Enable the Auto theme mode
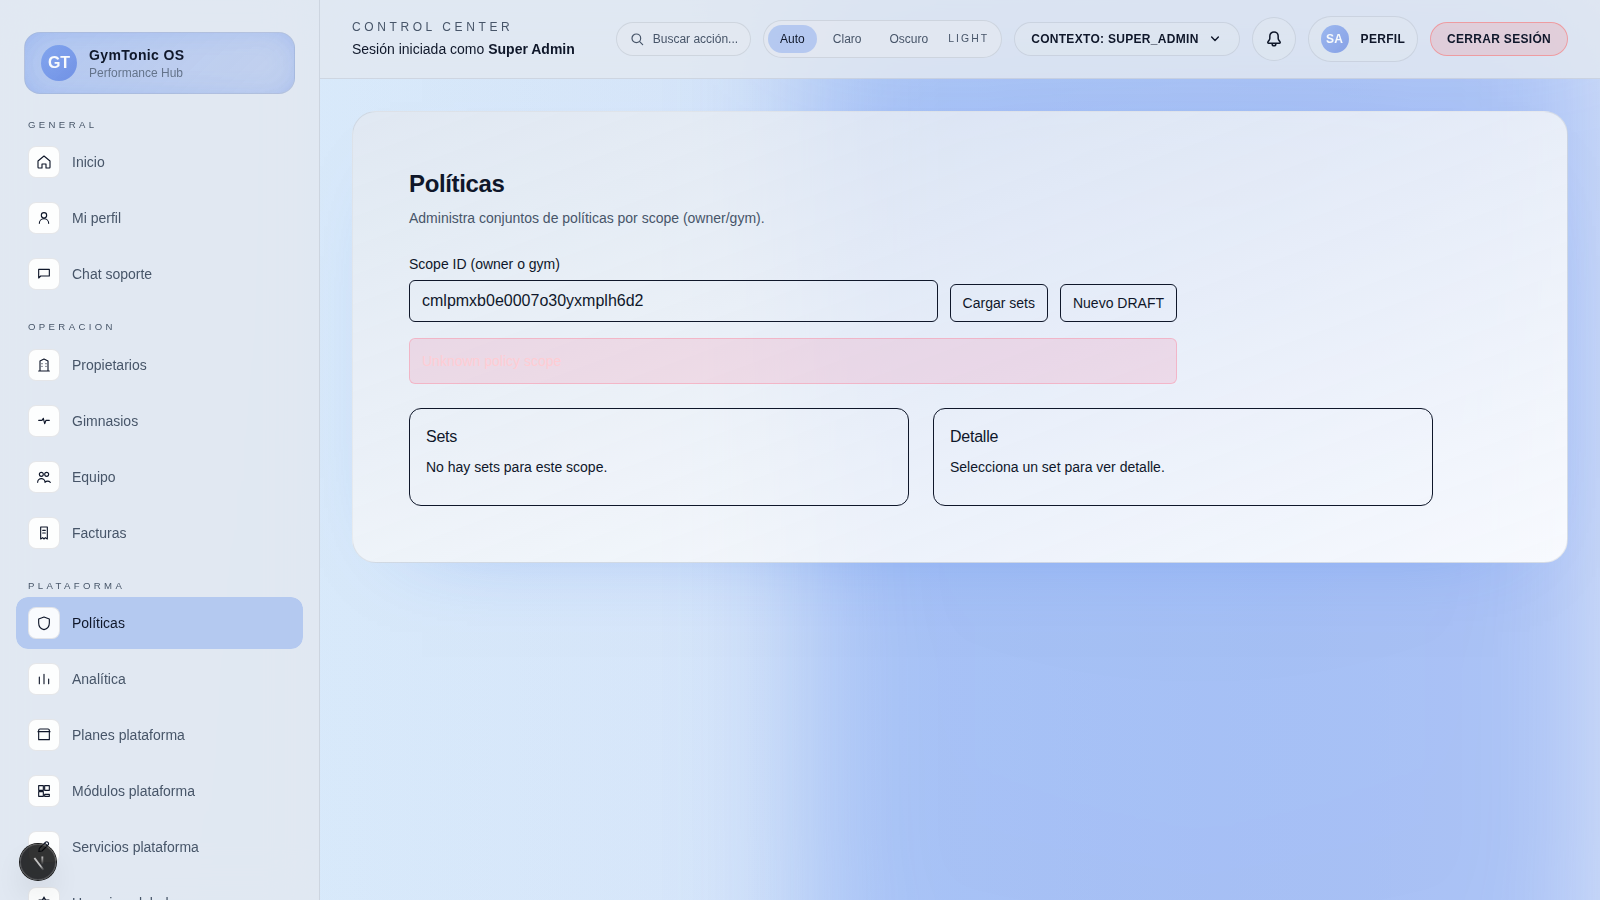Screen dimensions: 1600x900 (792, 38)
